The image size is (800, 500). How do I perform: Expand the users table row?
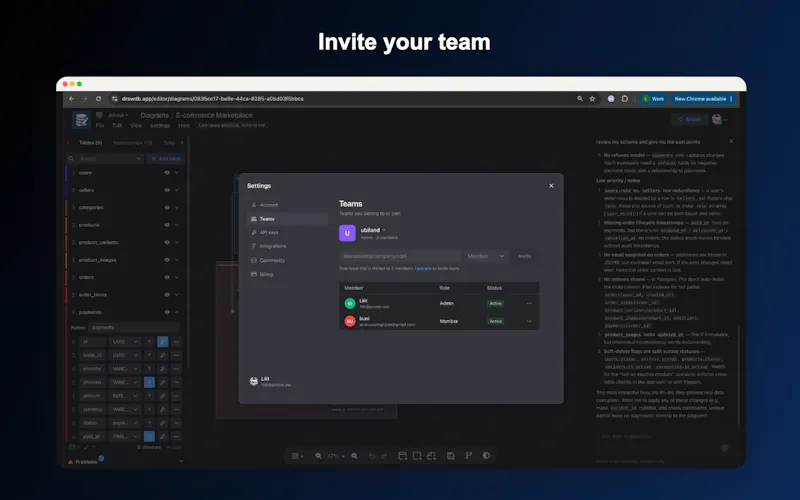pos(177,173)
